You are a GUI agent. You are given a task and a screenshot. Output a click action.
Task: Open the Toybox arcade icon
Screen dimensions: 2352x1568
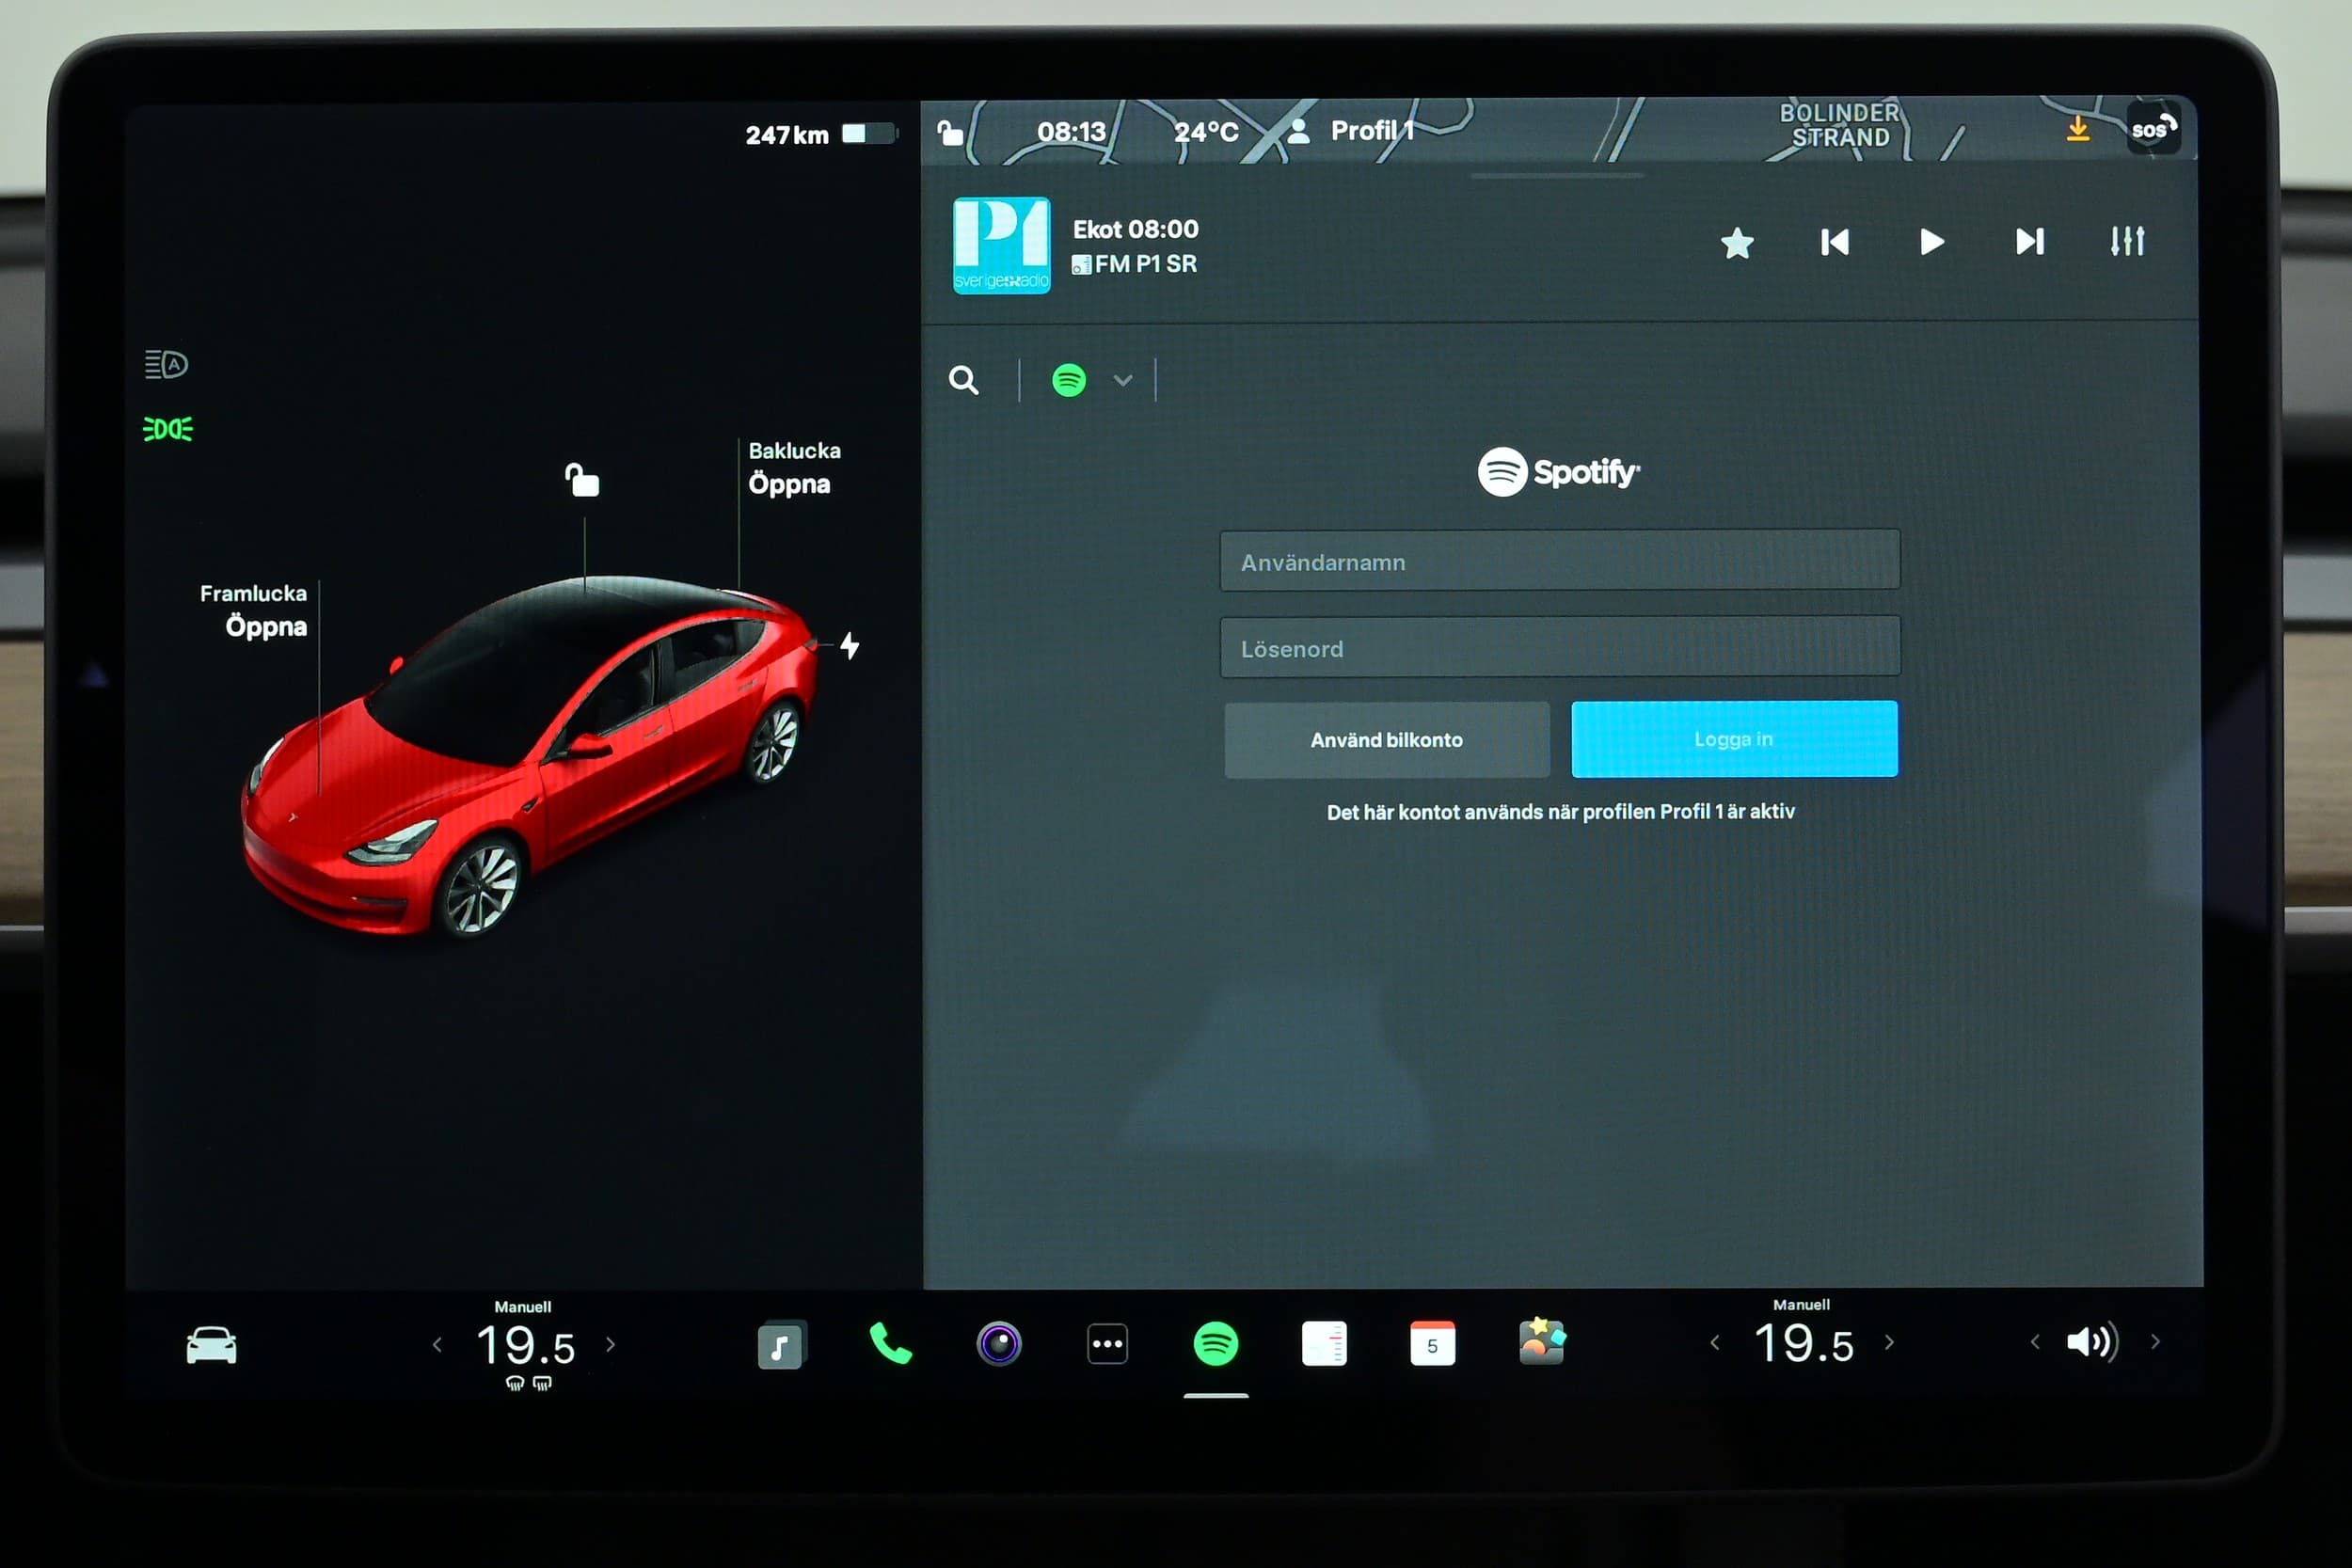tap(1541, 1342)
